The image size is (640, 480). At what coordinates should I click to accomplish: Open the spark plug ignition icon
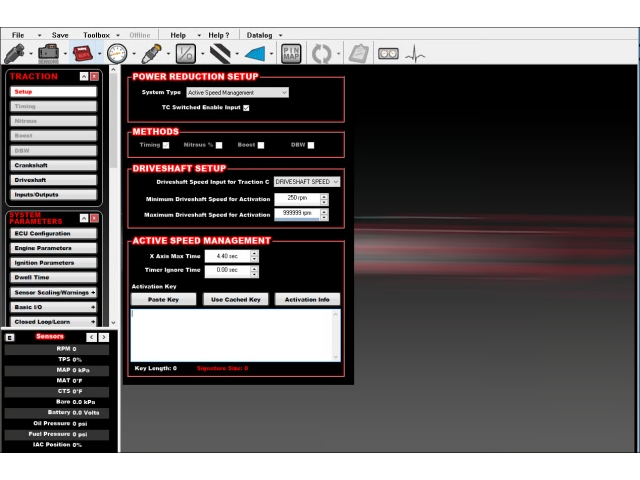151,53
